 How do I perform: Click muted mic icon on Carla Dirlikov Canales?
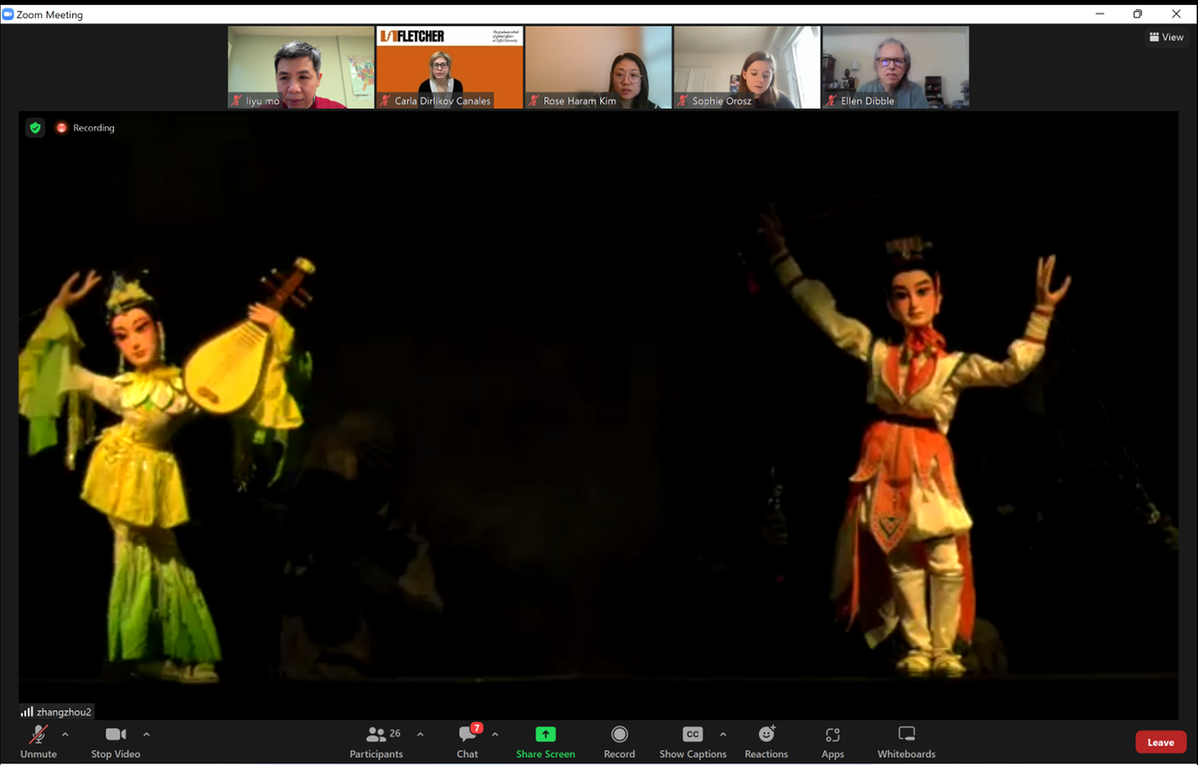click(385, 100)
